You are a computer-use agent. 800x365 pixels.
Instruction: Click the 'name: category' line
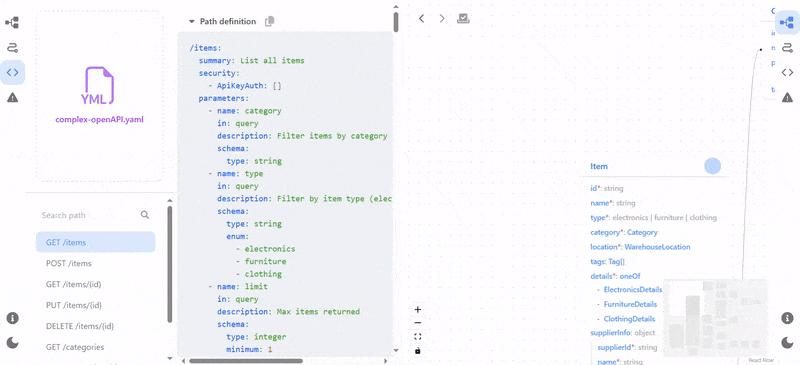pos(244,111)
